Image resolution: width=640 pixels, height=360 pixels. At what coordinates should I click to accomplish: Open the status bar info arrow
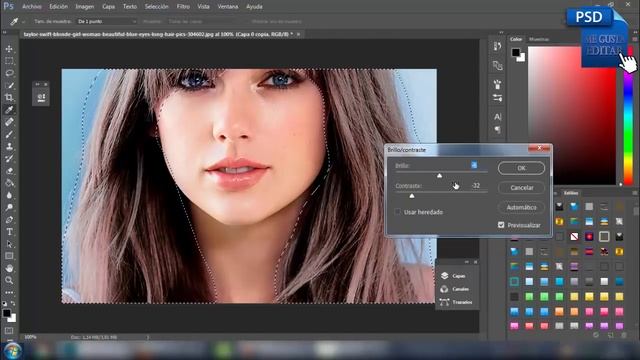(x=148, y=337)
